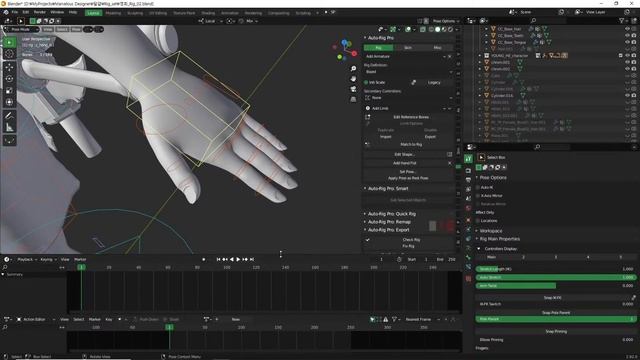
Task: Open the File menu
Action: (x=15, y=12)
